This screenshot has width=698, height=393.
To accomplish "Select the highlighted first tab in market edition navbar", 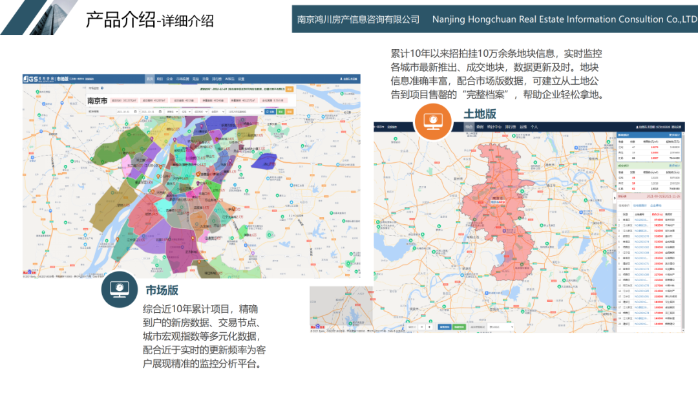I will [150, 79].
